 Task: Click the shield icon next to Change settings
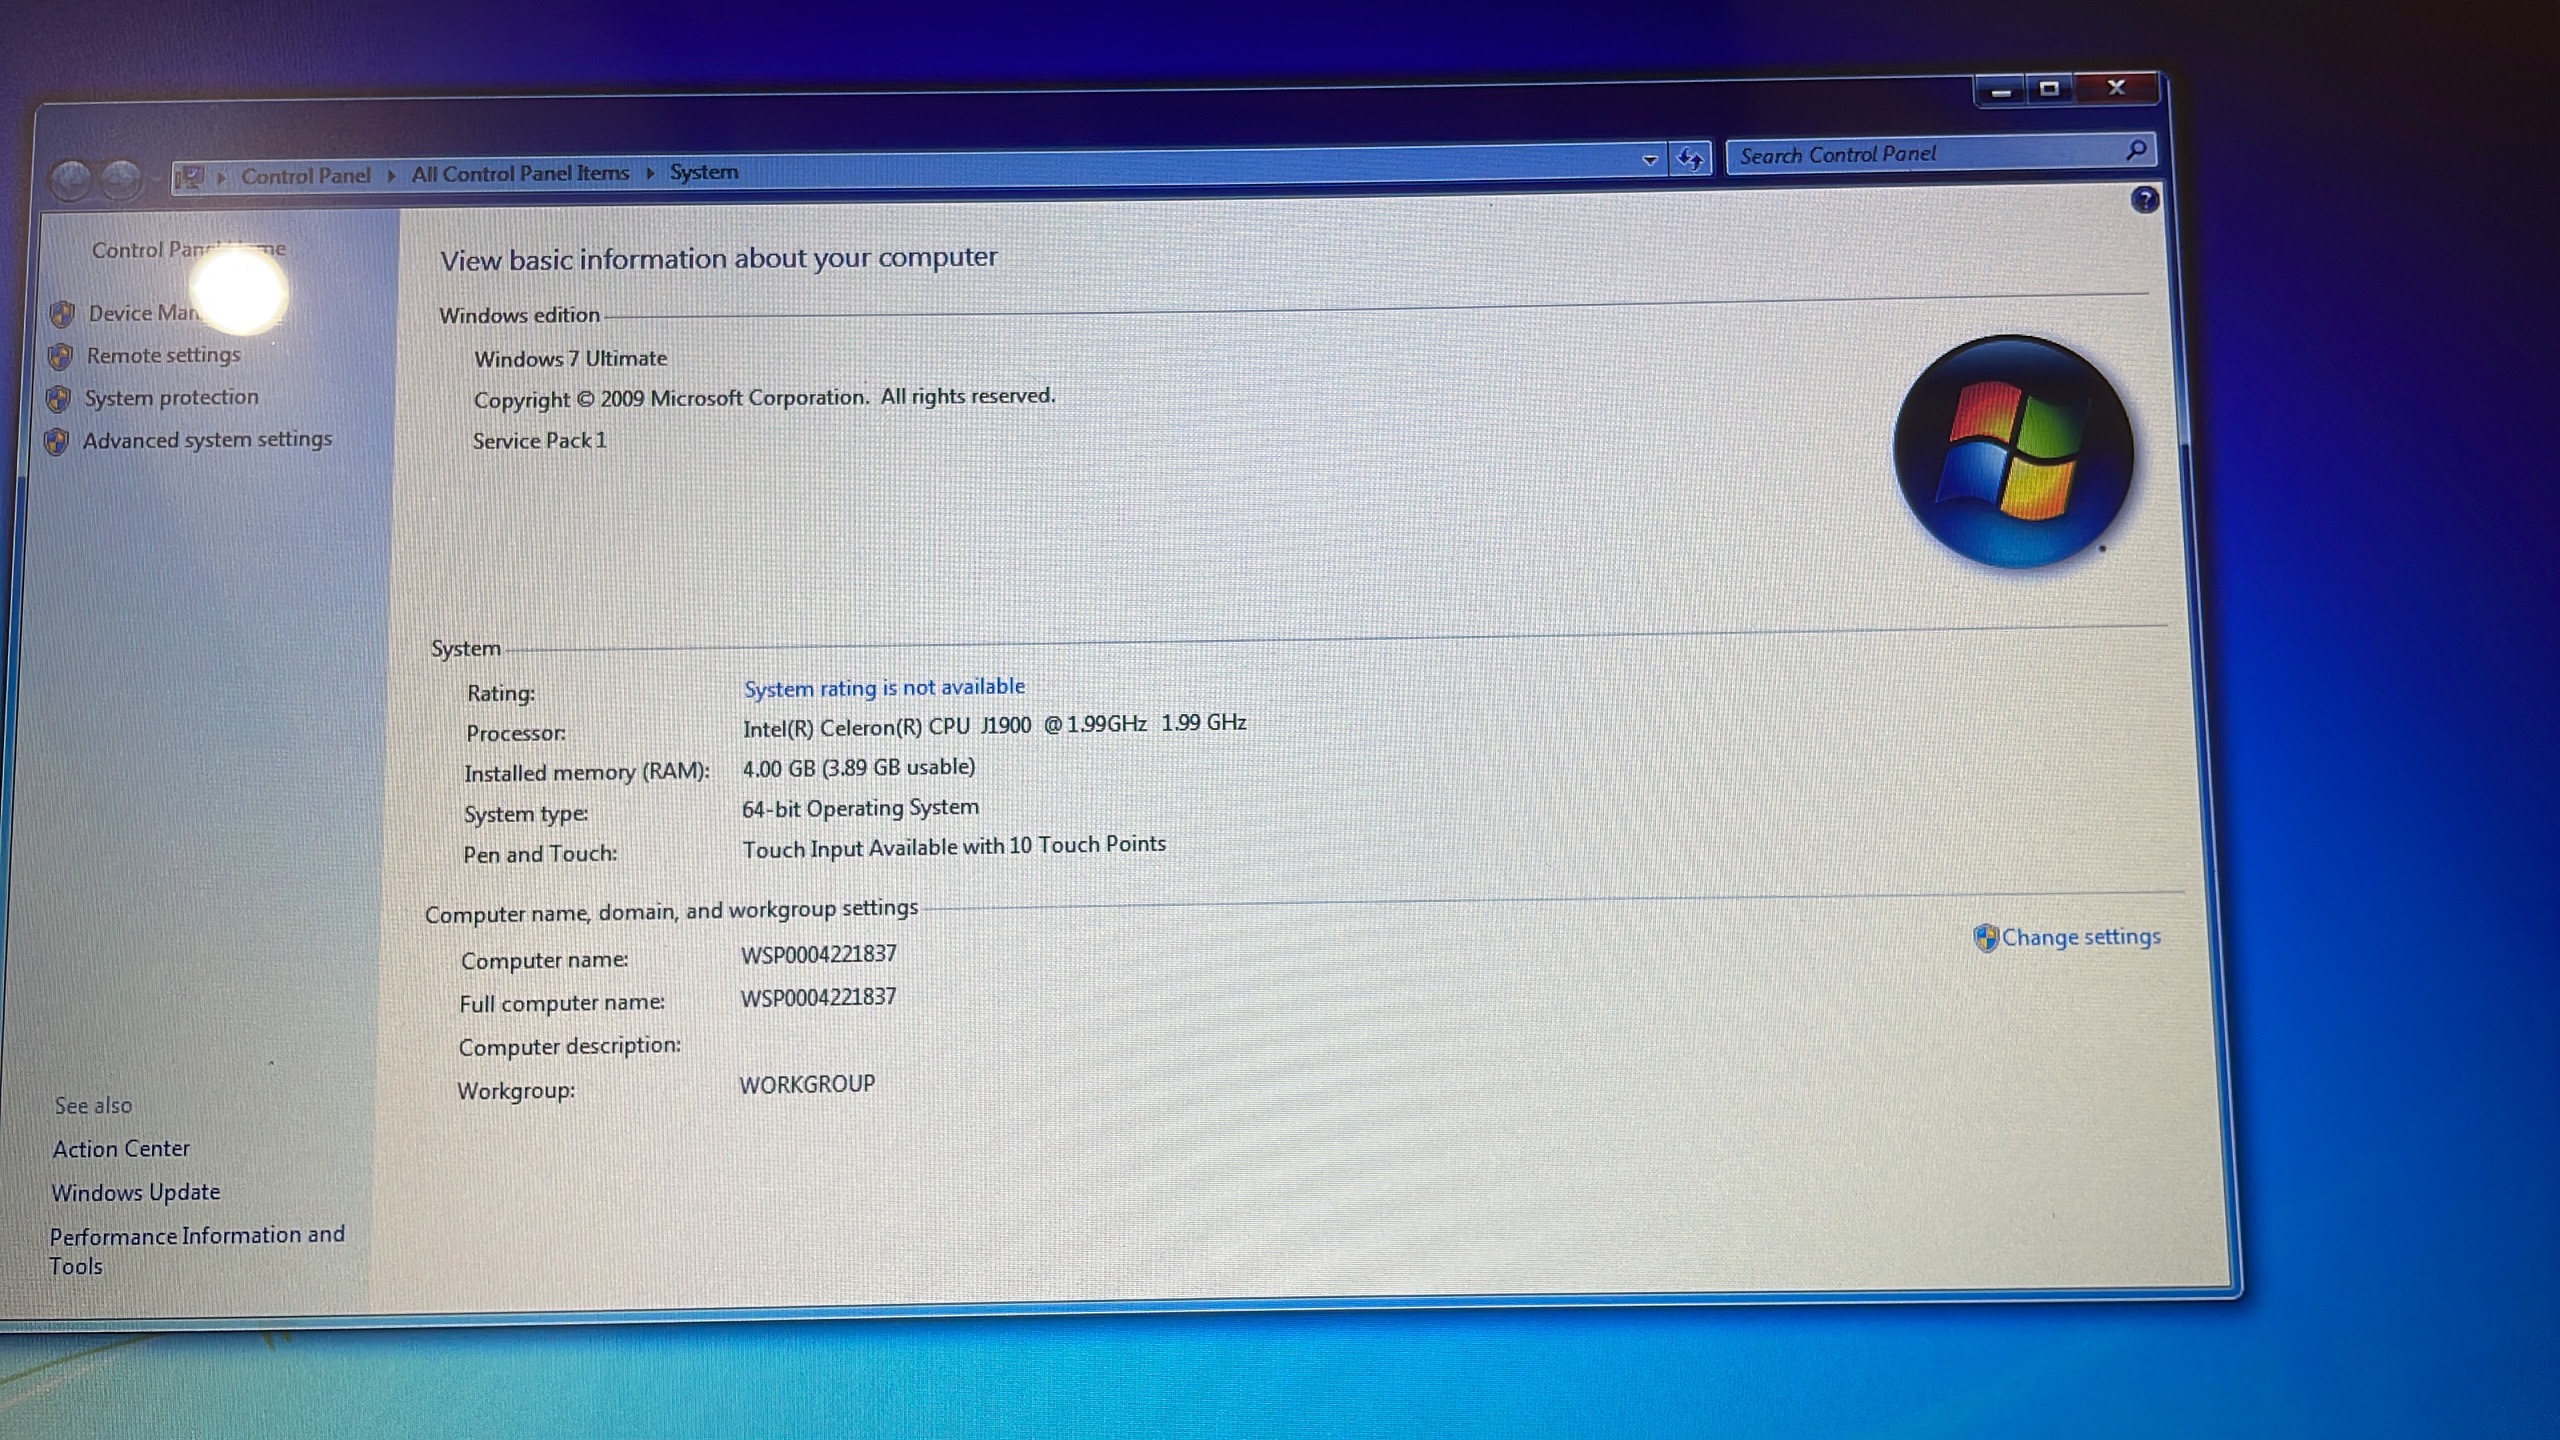[x=1986, y=938]
